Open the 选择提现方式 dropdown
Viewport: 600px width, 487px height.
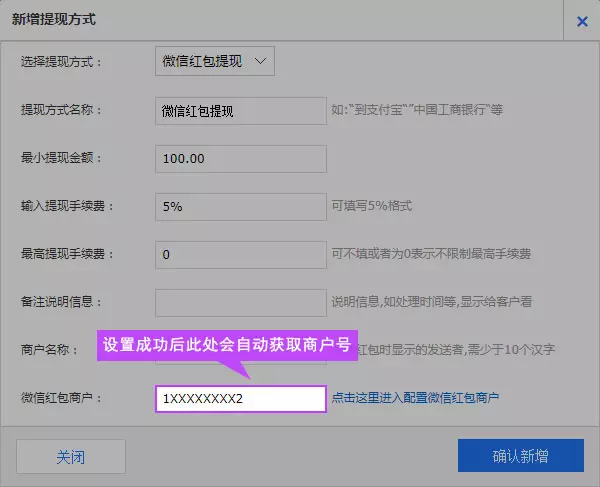(215, 61)
